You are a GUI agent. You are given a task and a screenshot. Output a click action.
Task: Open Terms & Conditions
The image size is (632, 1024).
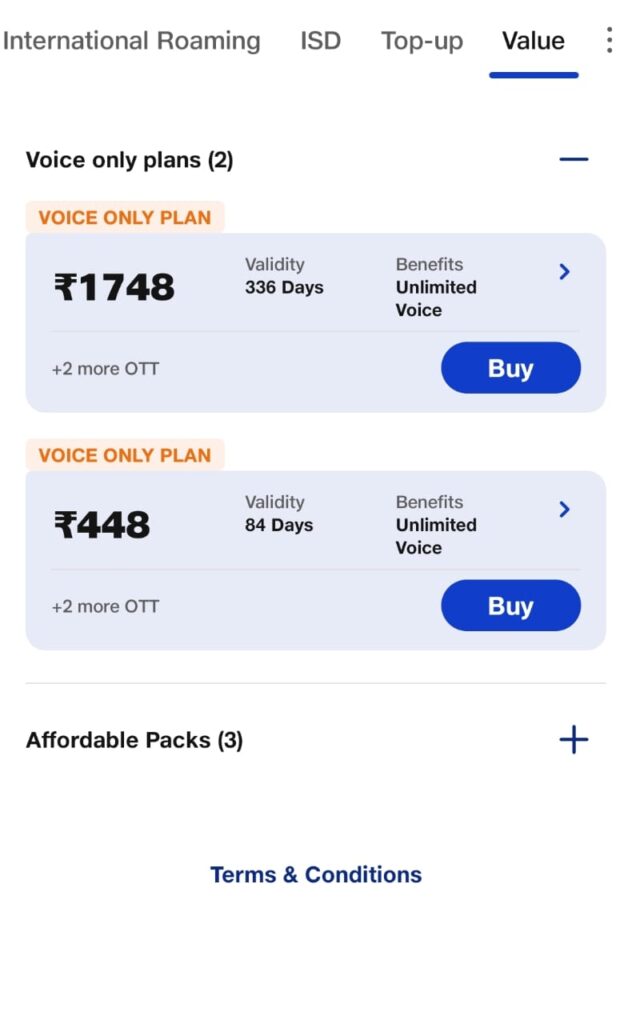(x=315, y=874)
